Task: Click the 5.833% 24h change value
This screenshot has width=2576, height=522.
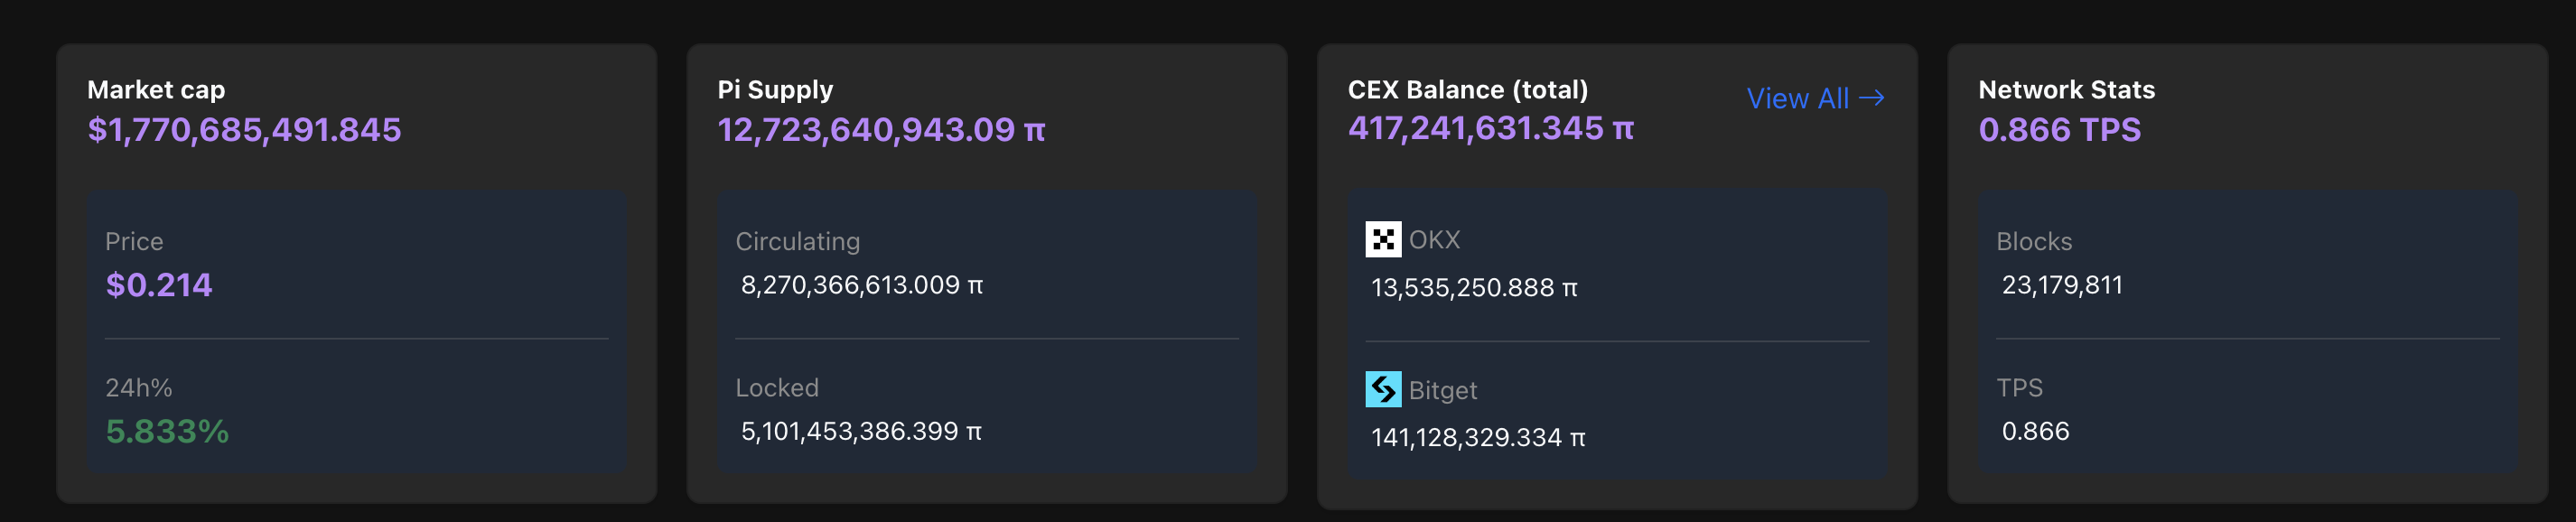Action: coord(167,431)
